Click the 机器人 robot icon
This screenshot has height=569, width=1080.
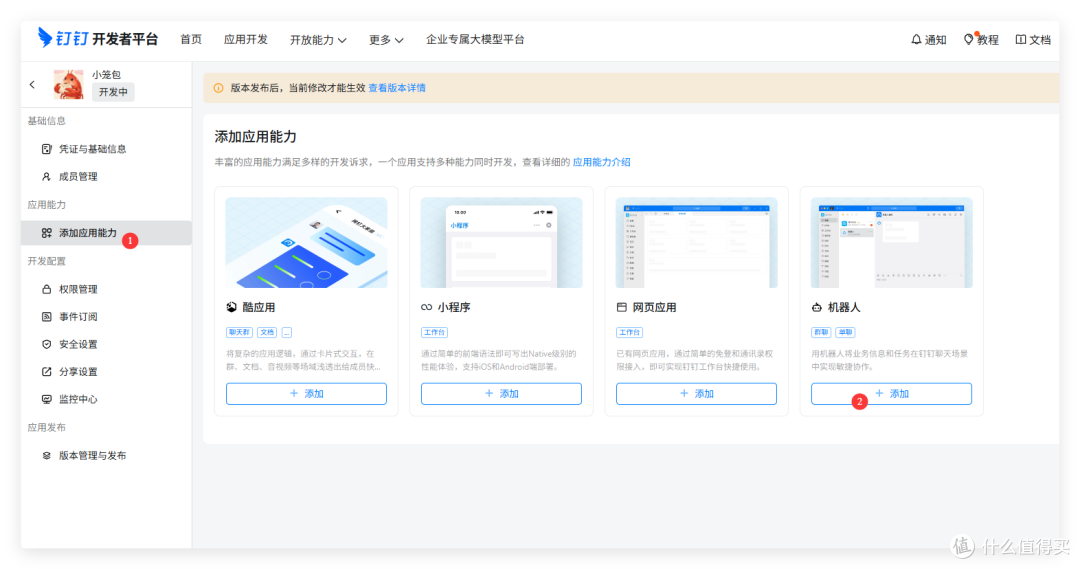click(816, 307)
